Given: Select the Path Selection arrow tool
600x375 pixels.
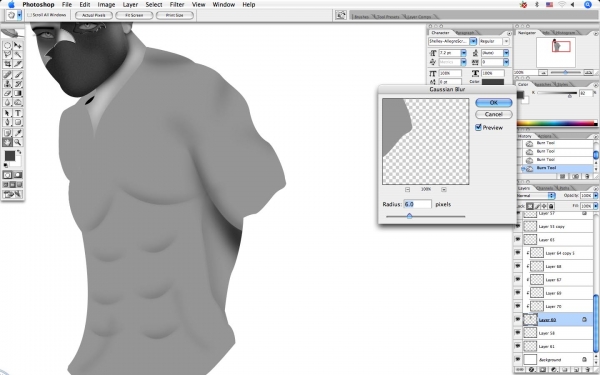Looking at the screenshot, I should [7, 113].
